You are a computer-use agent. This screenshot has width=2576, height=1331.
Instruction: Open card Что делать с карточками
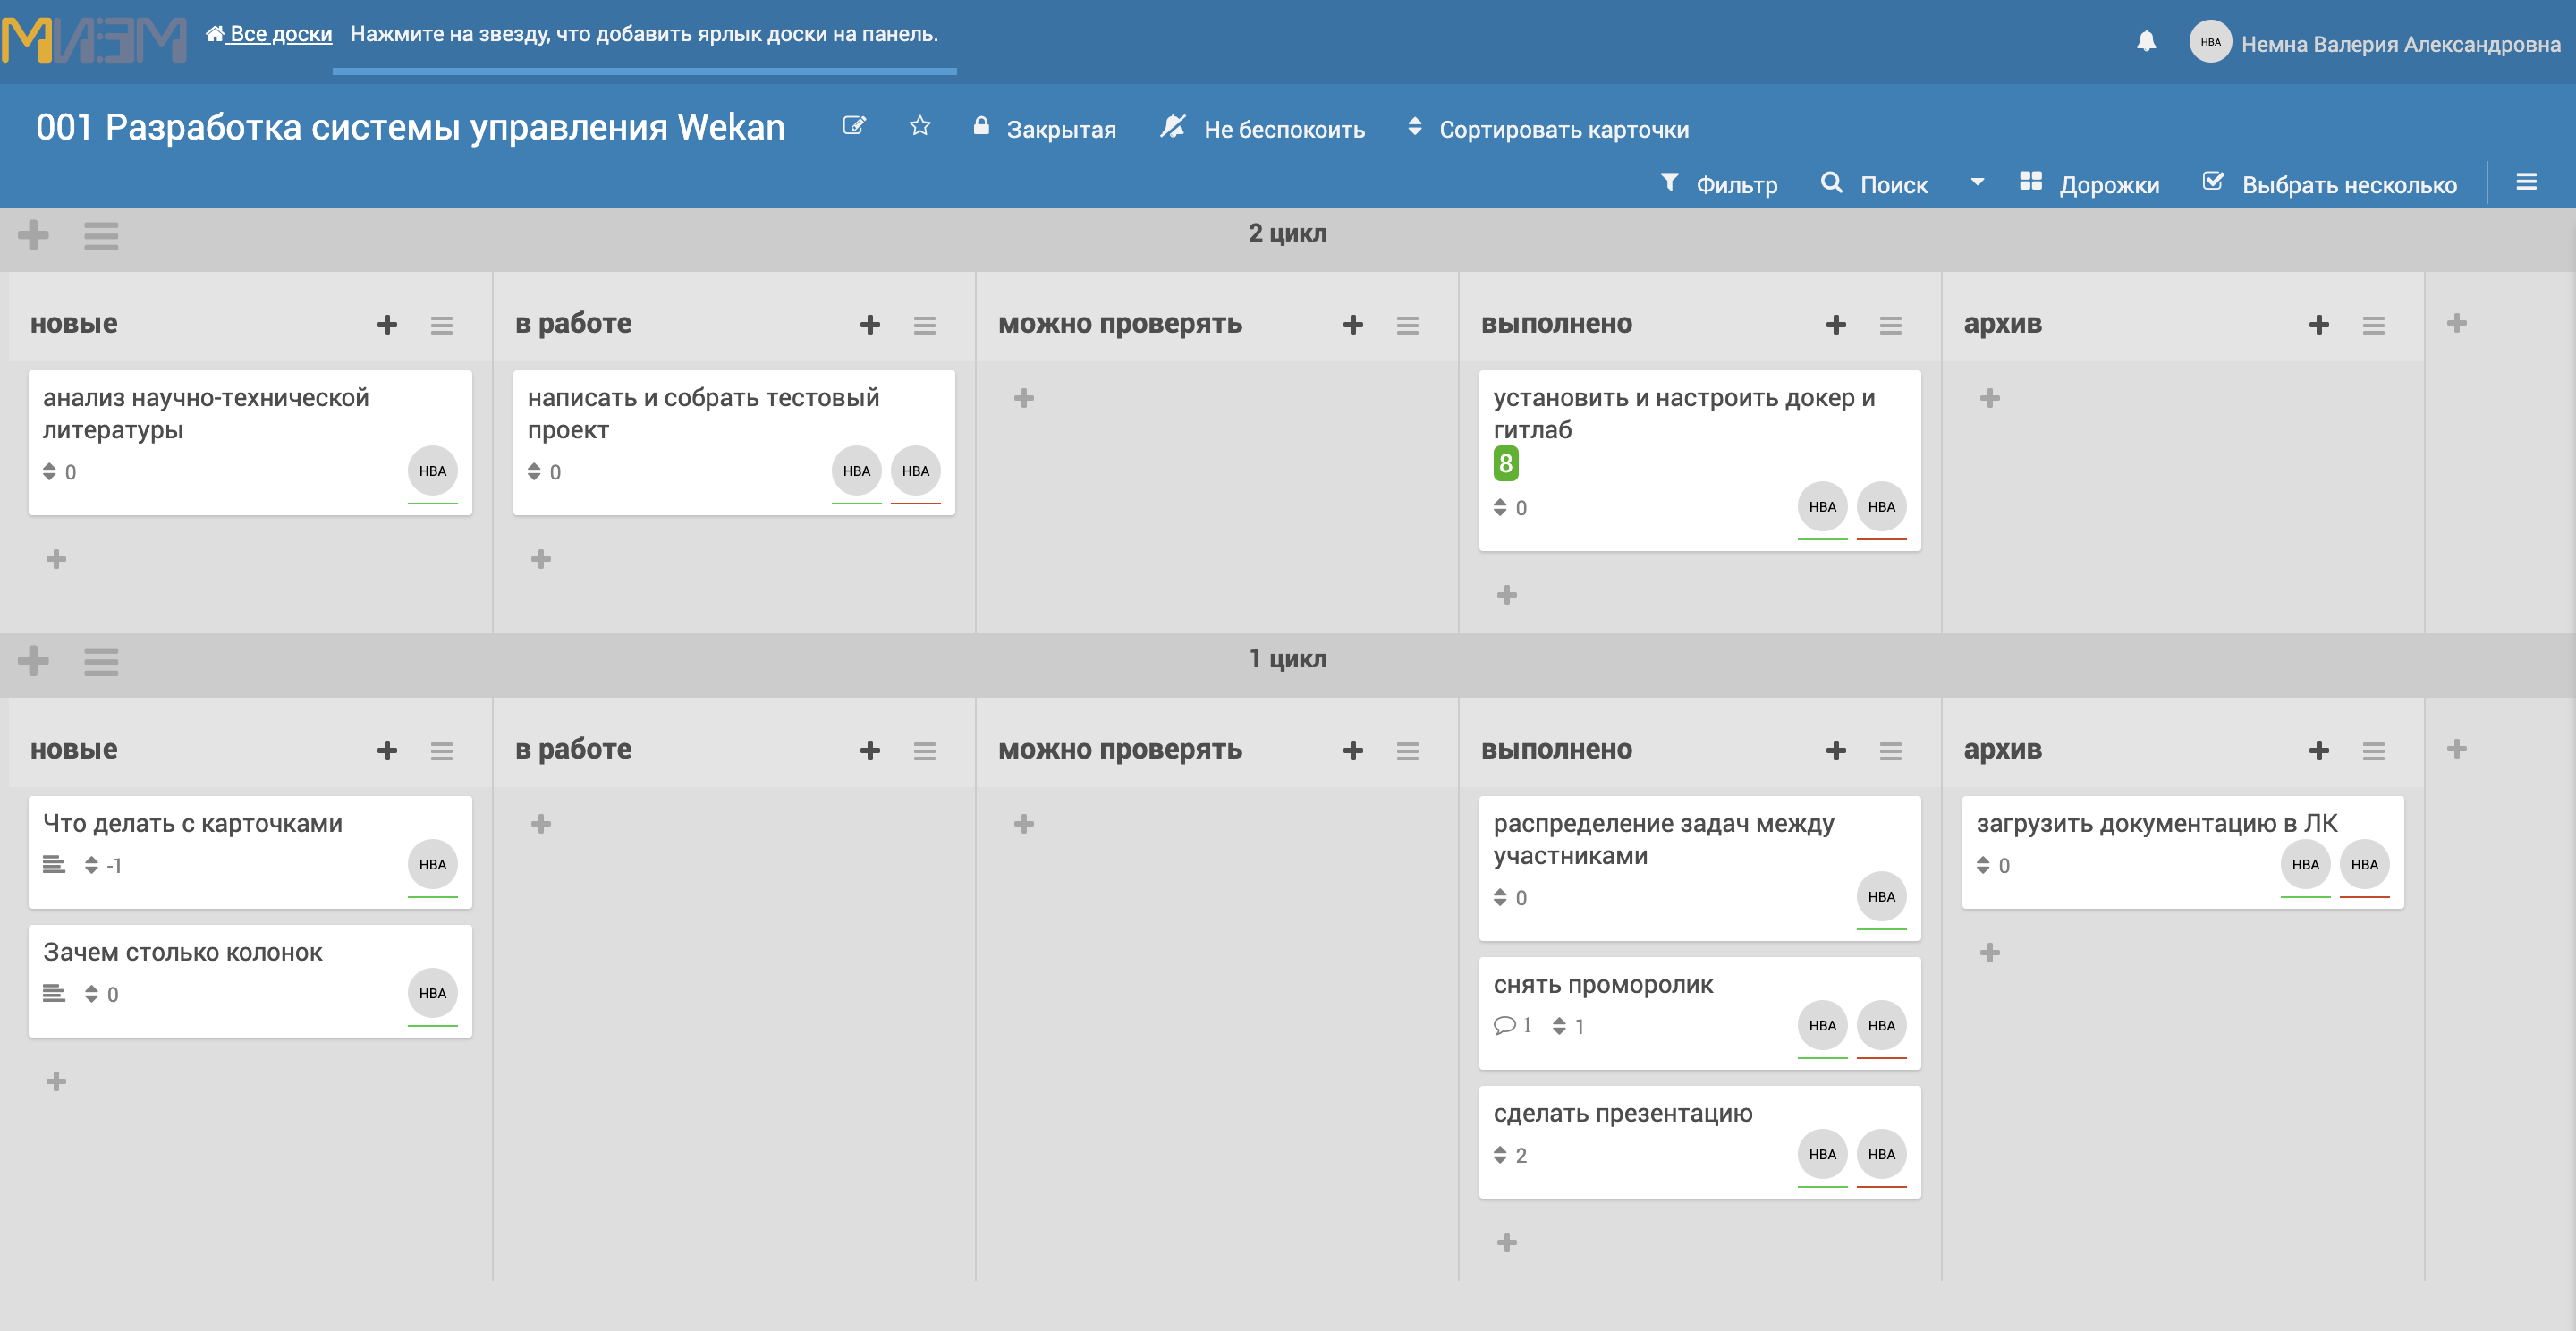click(250, 852)
